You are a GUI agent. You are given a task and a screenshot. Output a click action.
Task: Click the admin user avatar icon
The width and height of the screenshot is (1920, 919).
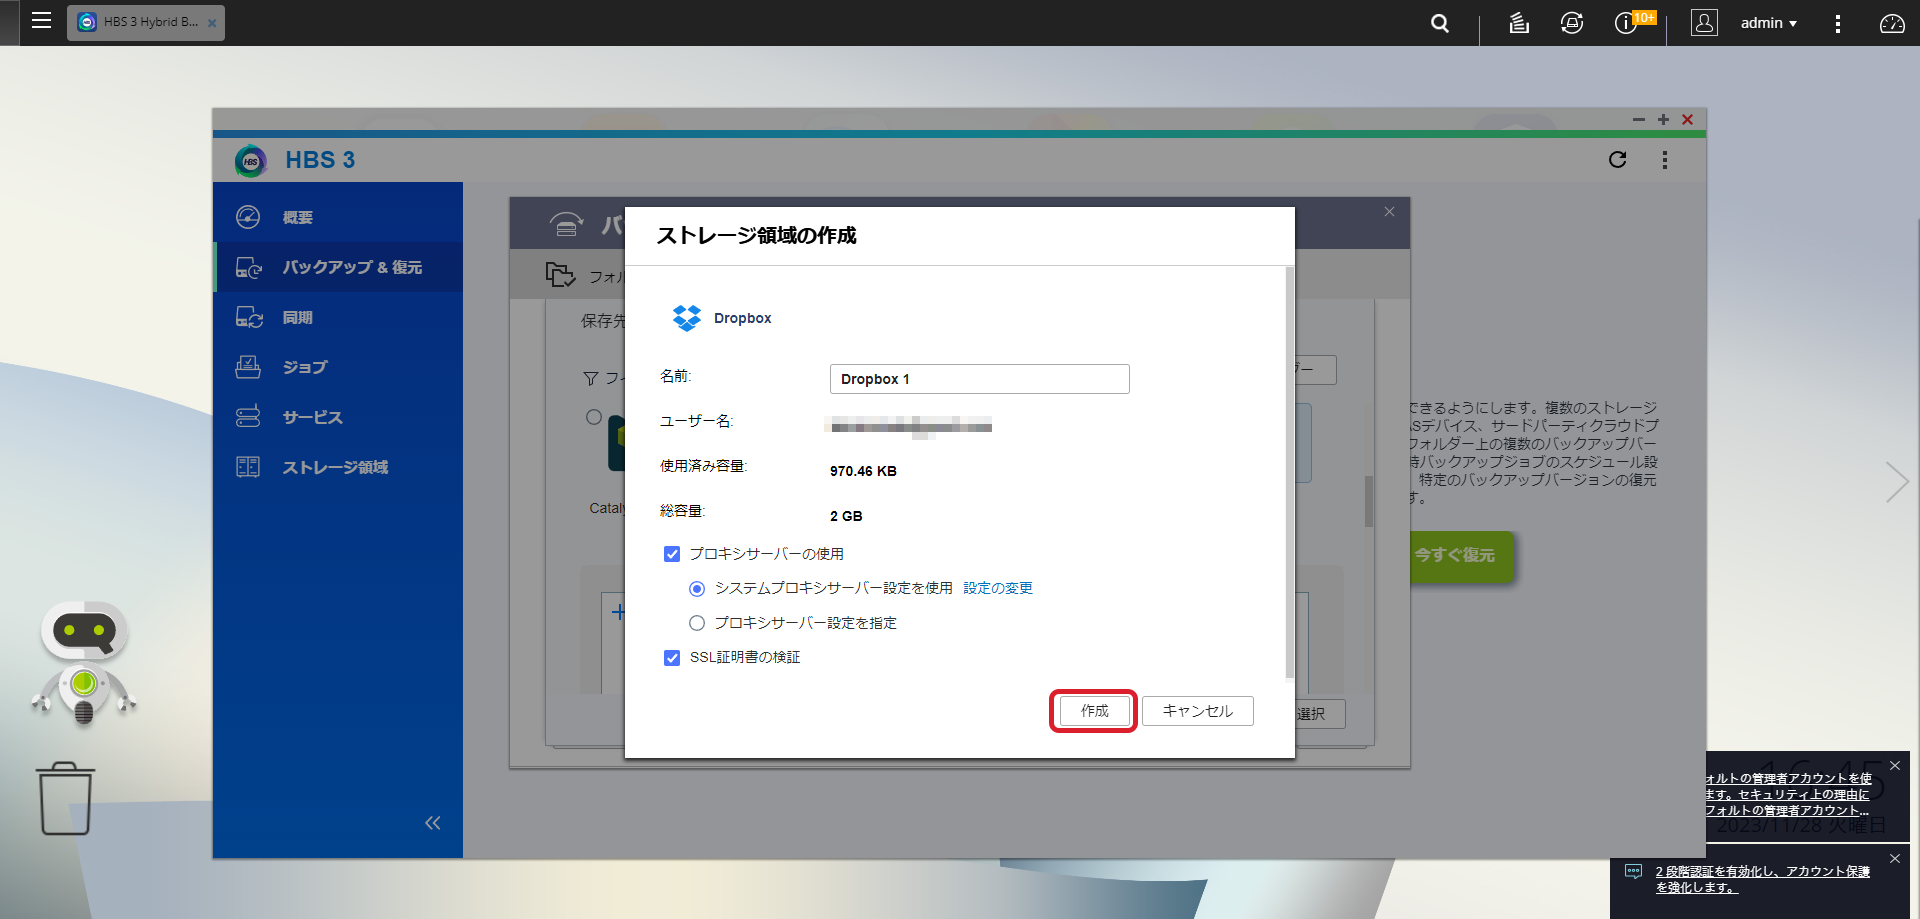pyautogui.click(x=1704, y=23)
